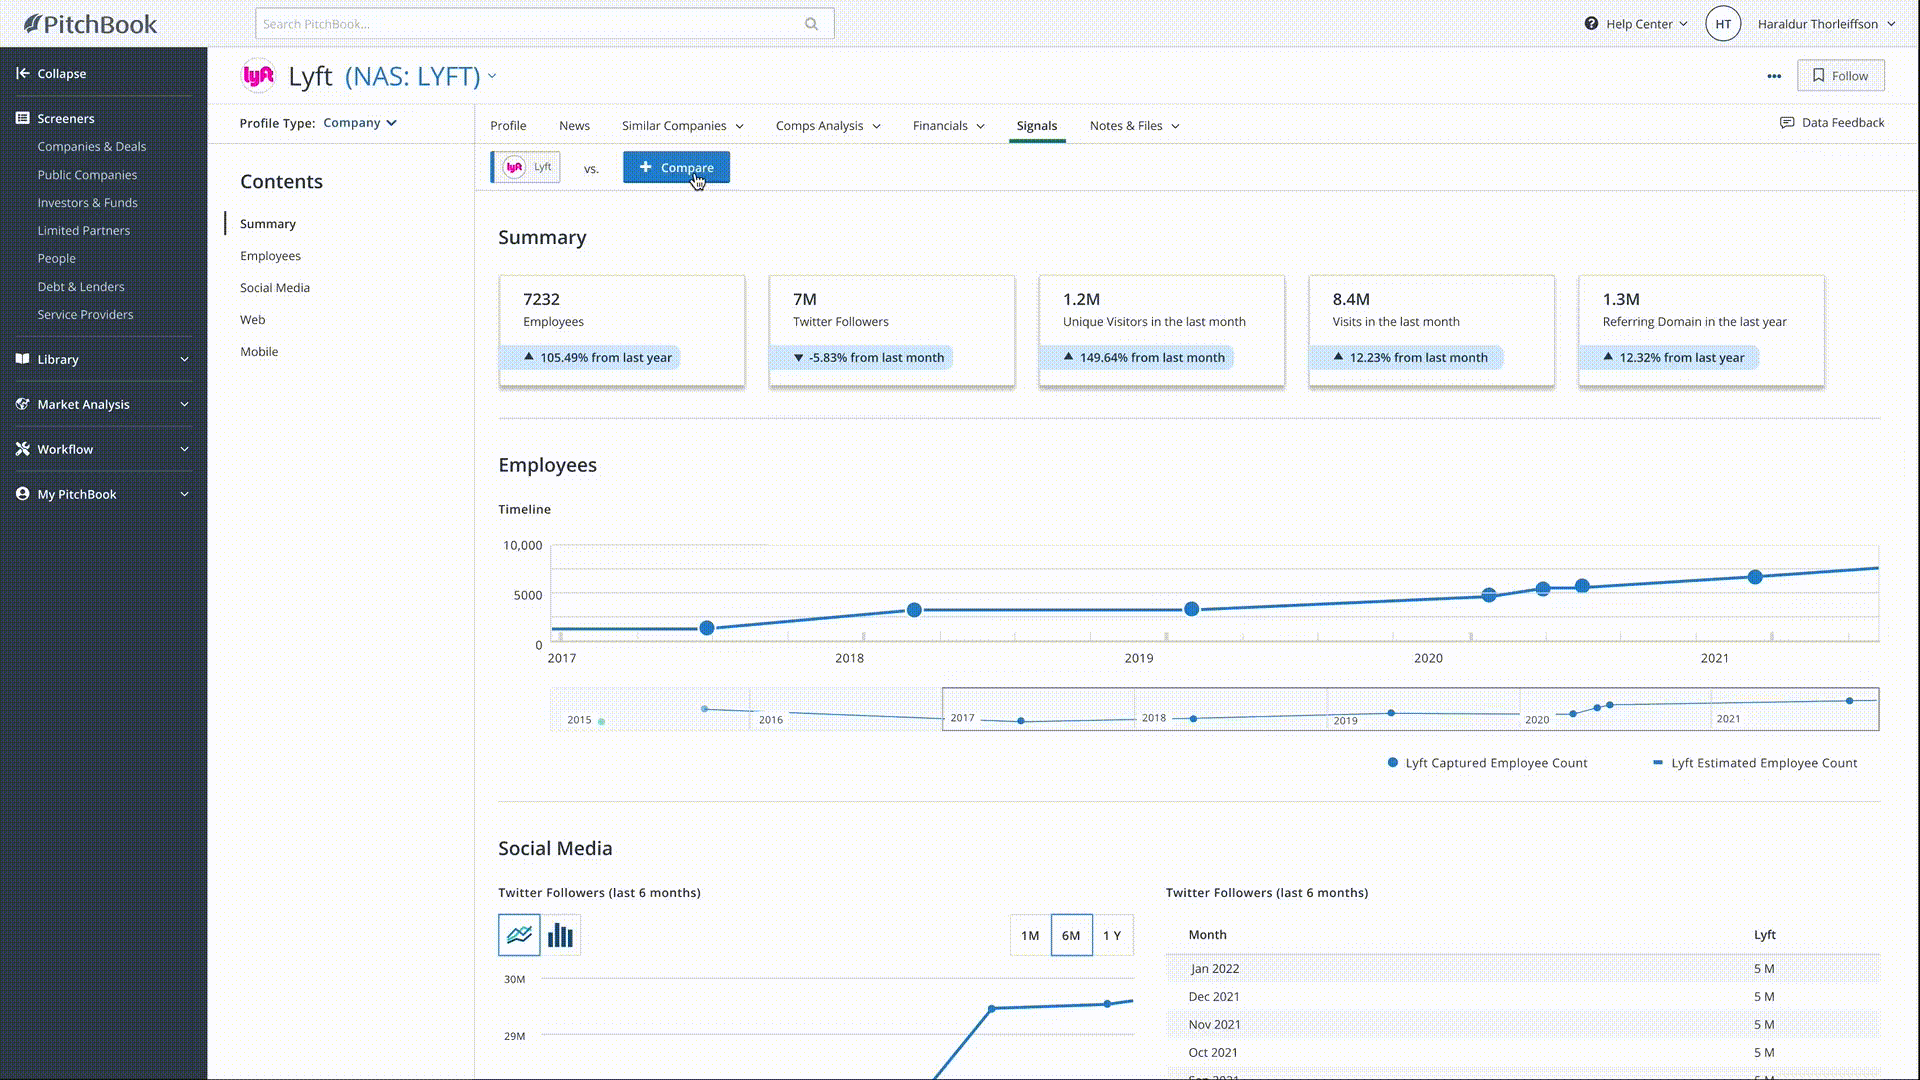Go to Companies & Deals screener
Viewport: 1920px width, 1080px height.
[x=92, y=146]
